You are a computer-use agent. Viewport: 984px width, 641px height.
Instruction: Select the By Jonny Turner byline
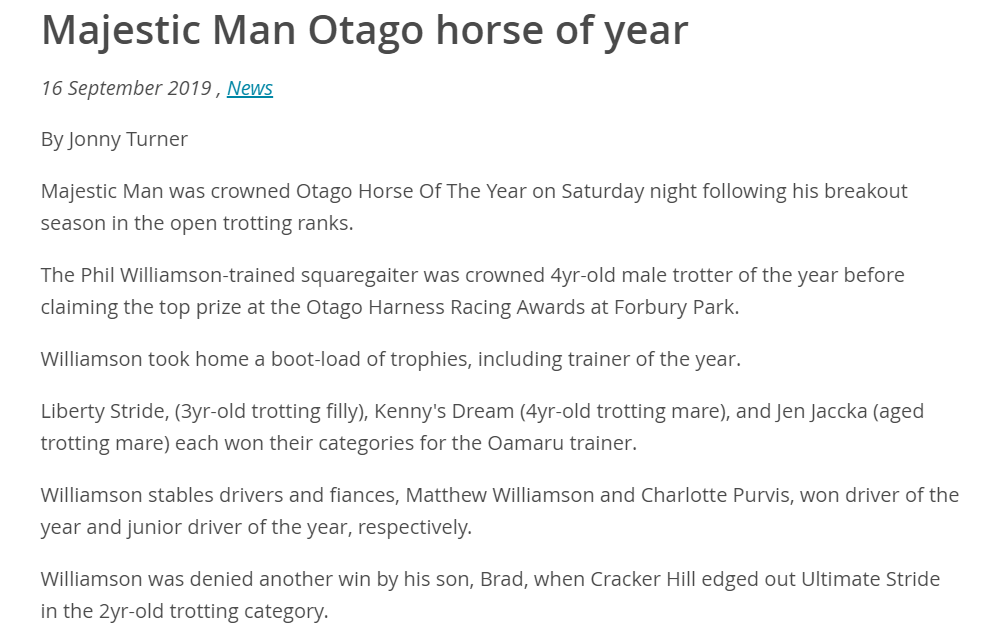(114, 139)
